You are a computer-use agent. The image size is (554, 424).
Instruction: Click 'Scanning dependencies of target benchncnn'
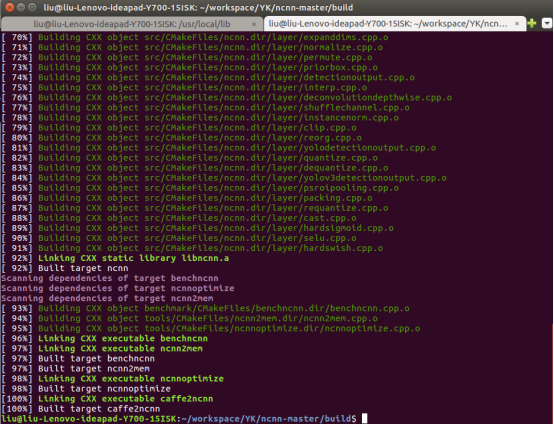click(110, 278)
